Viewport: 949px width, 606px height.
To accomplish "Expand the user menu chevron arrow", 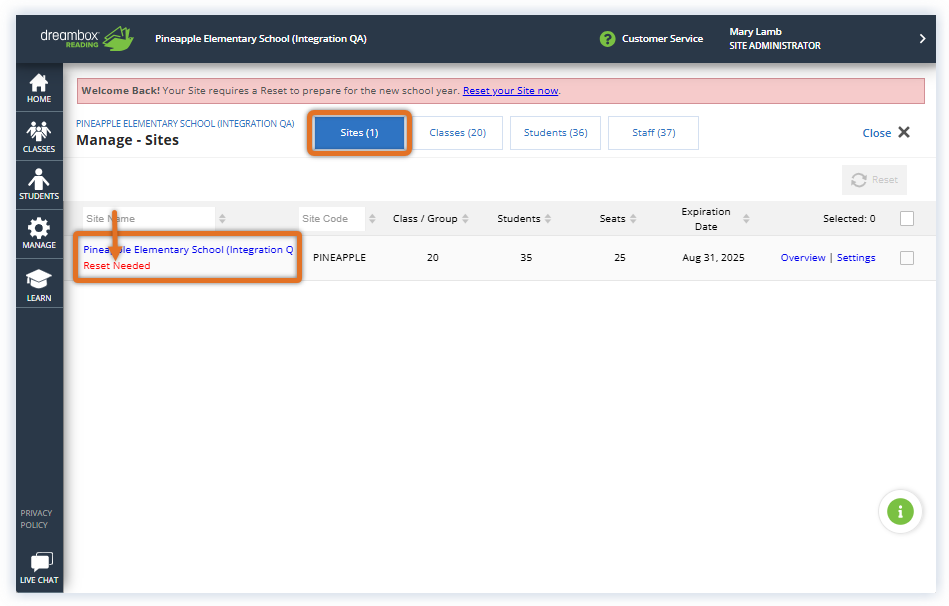I will click(x=922, y=39).
